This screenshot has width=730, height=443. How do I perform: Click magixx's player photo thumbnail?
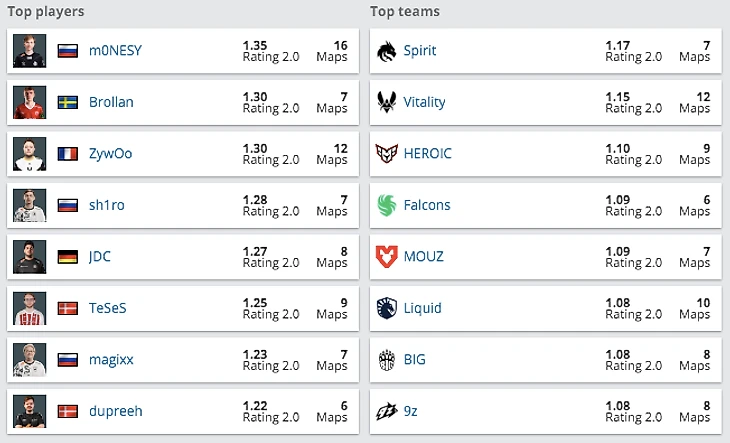pos(30,360)
